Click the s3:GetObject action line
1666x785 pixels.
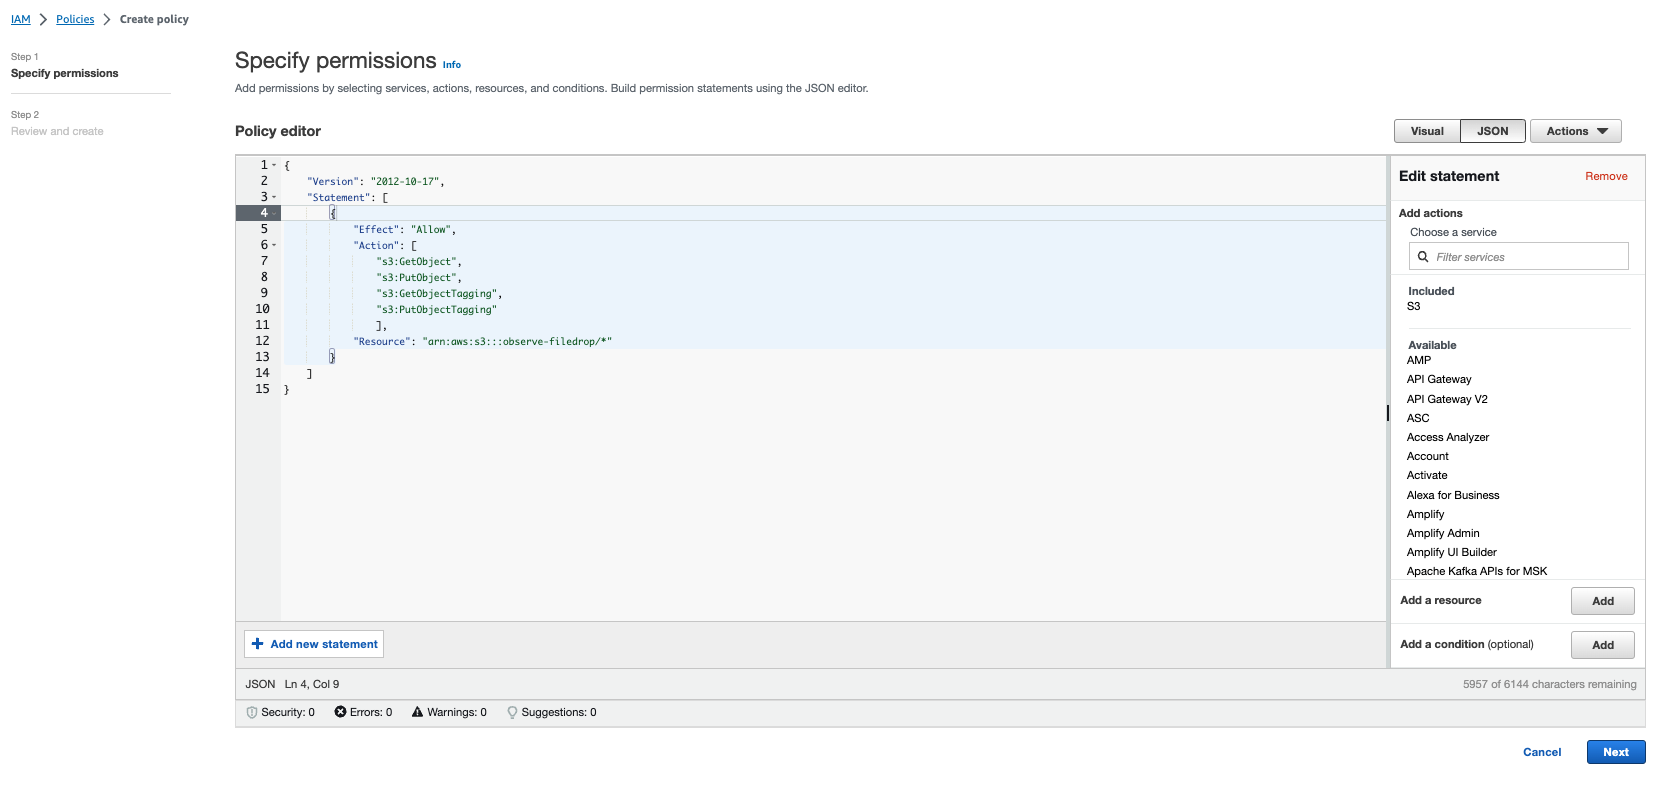click(x=419, y=261)
